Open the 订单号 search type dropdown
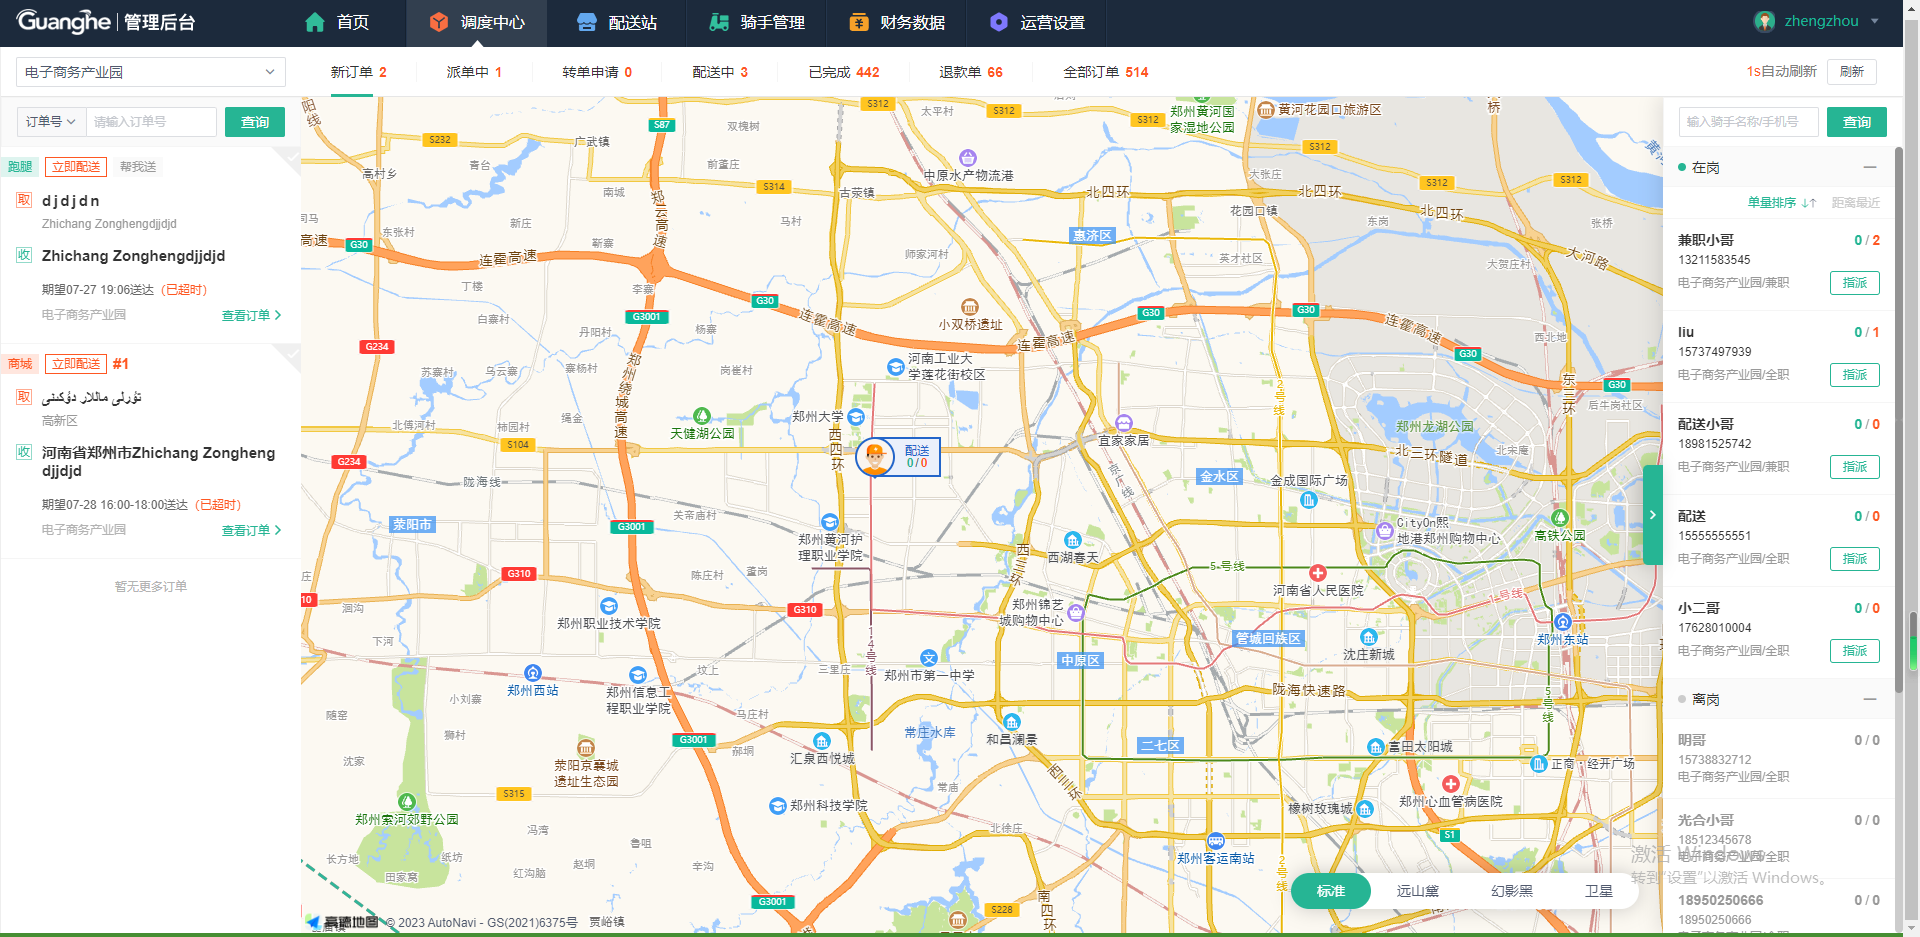The height and width of the screenshot is (937, 1920). (50, 122)
